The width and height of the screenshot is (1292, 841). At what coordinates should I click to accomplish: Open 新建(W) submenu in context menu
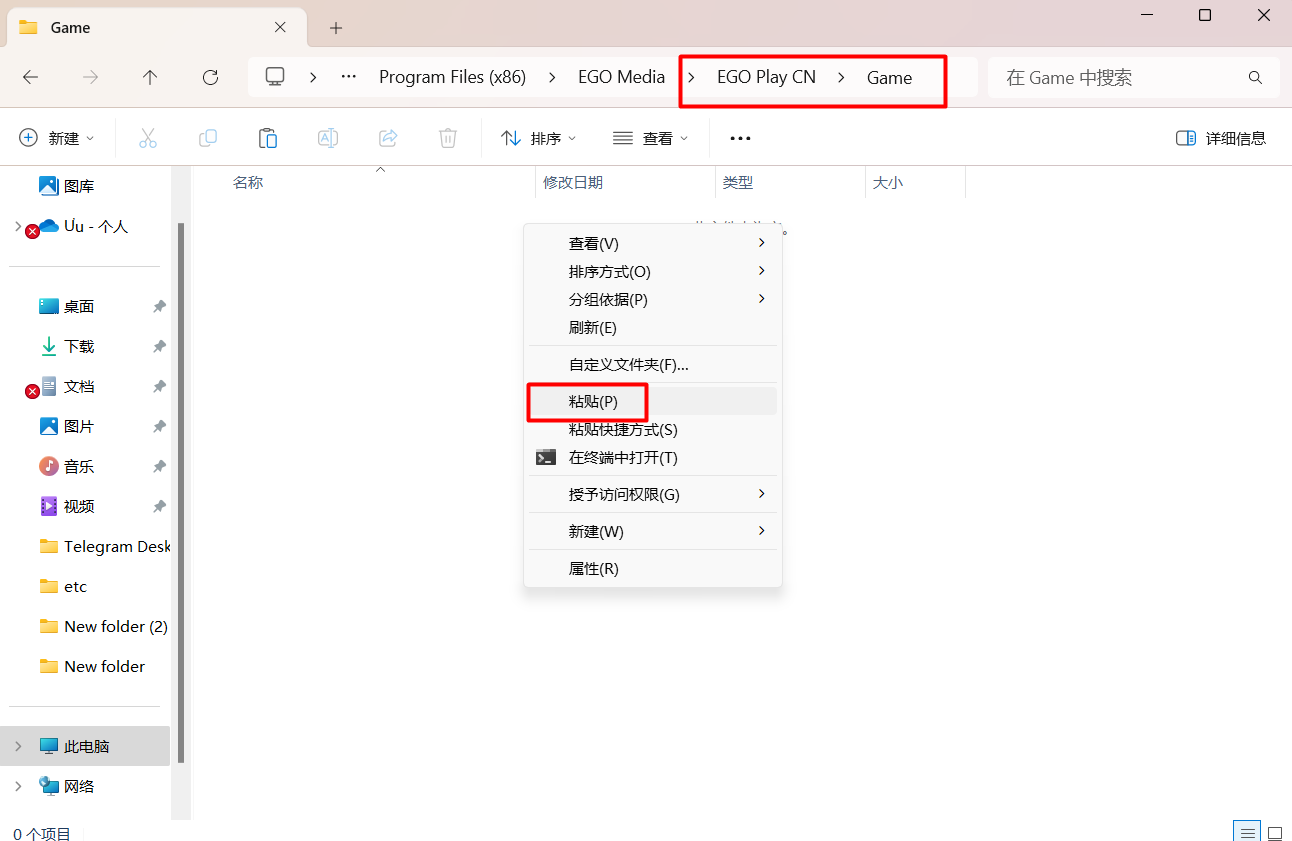[653, 531]
